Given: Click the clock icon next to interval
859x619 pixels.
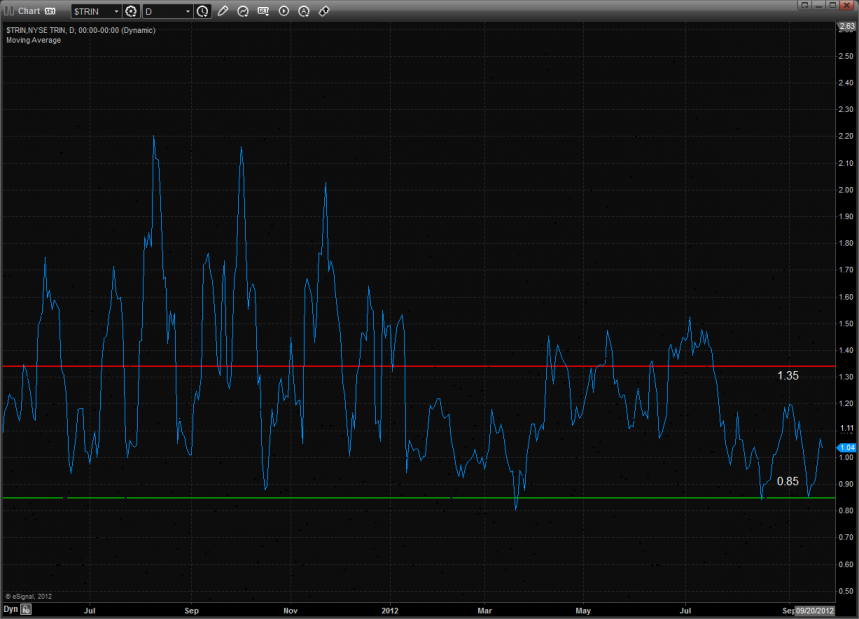Looking at the screenshot, I should click(x=203, y=11).
